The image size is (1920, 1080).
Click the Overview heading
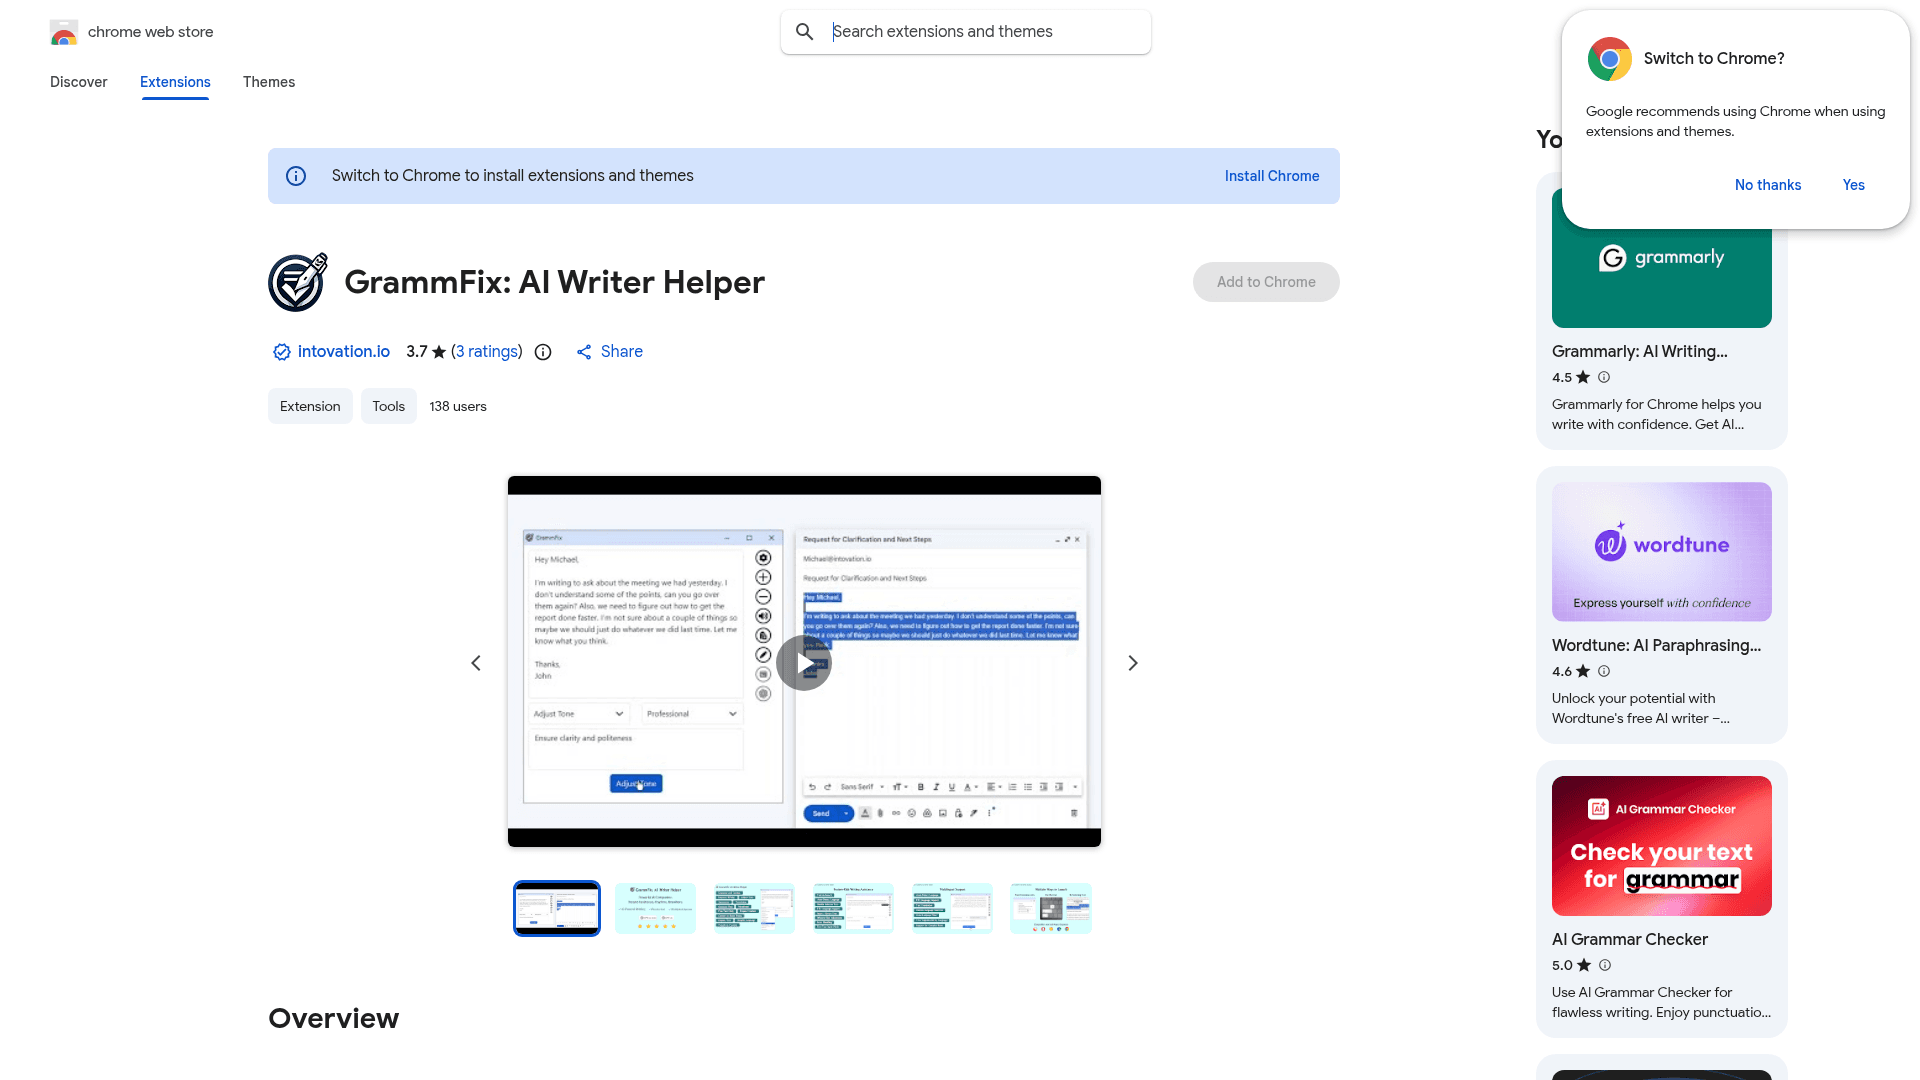coord(334,1018)
